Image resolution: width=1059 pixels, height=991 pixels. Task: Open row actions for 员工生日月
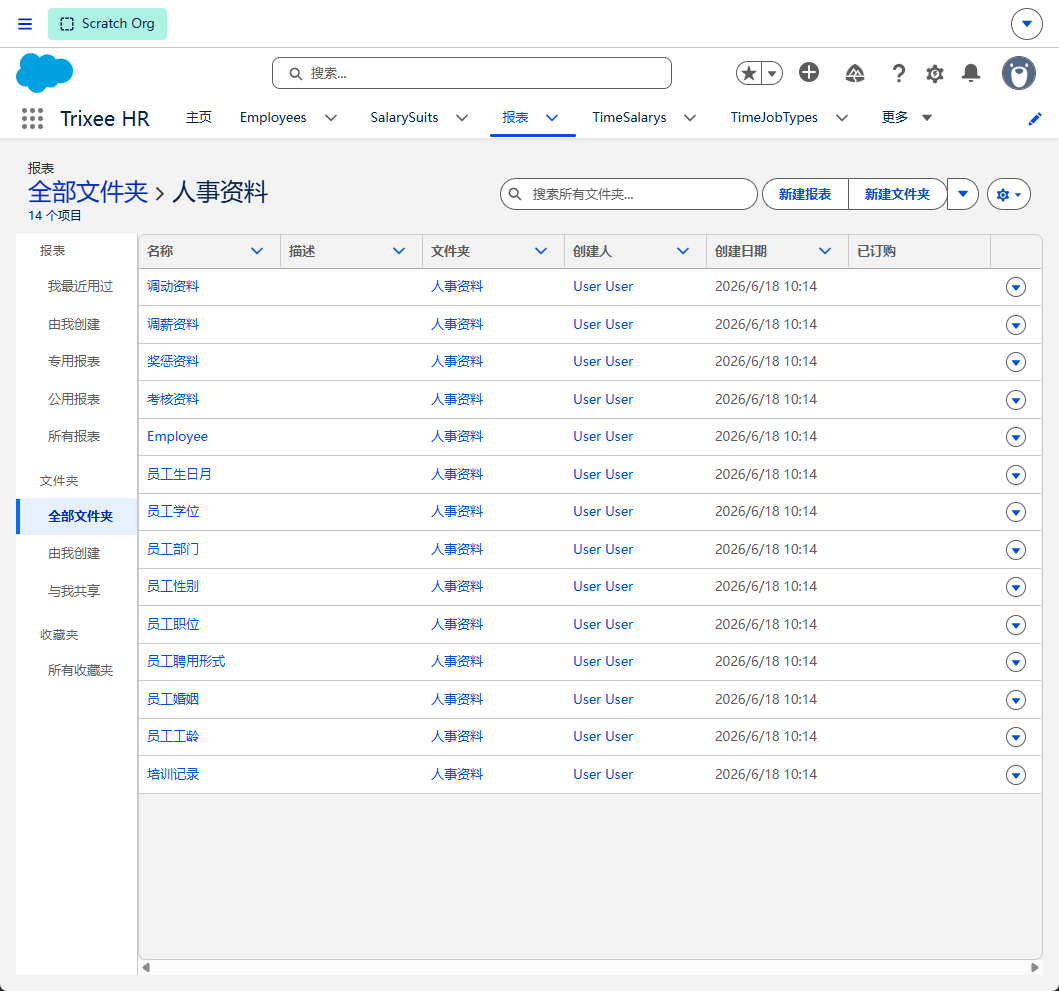1015,475
